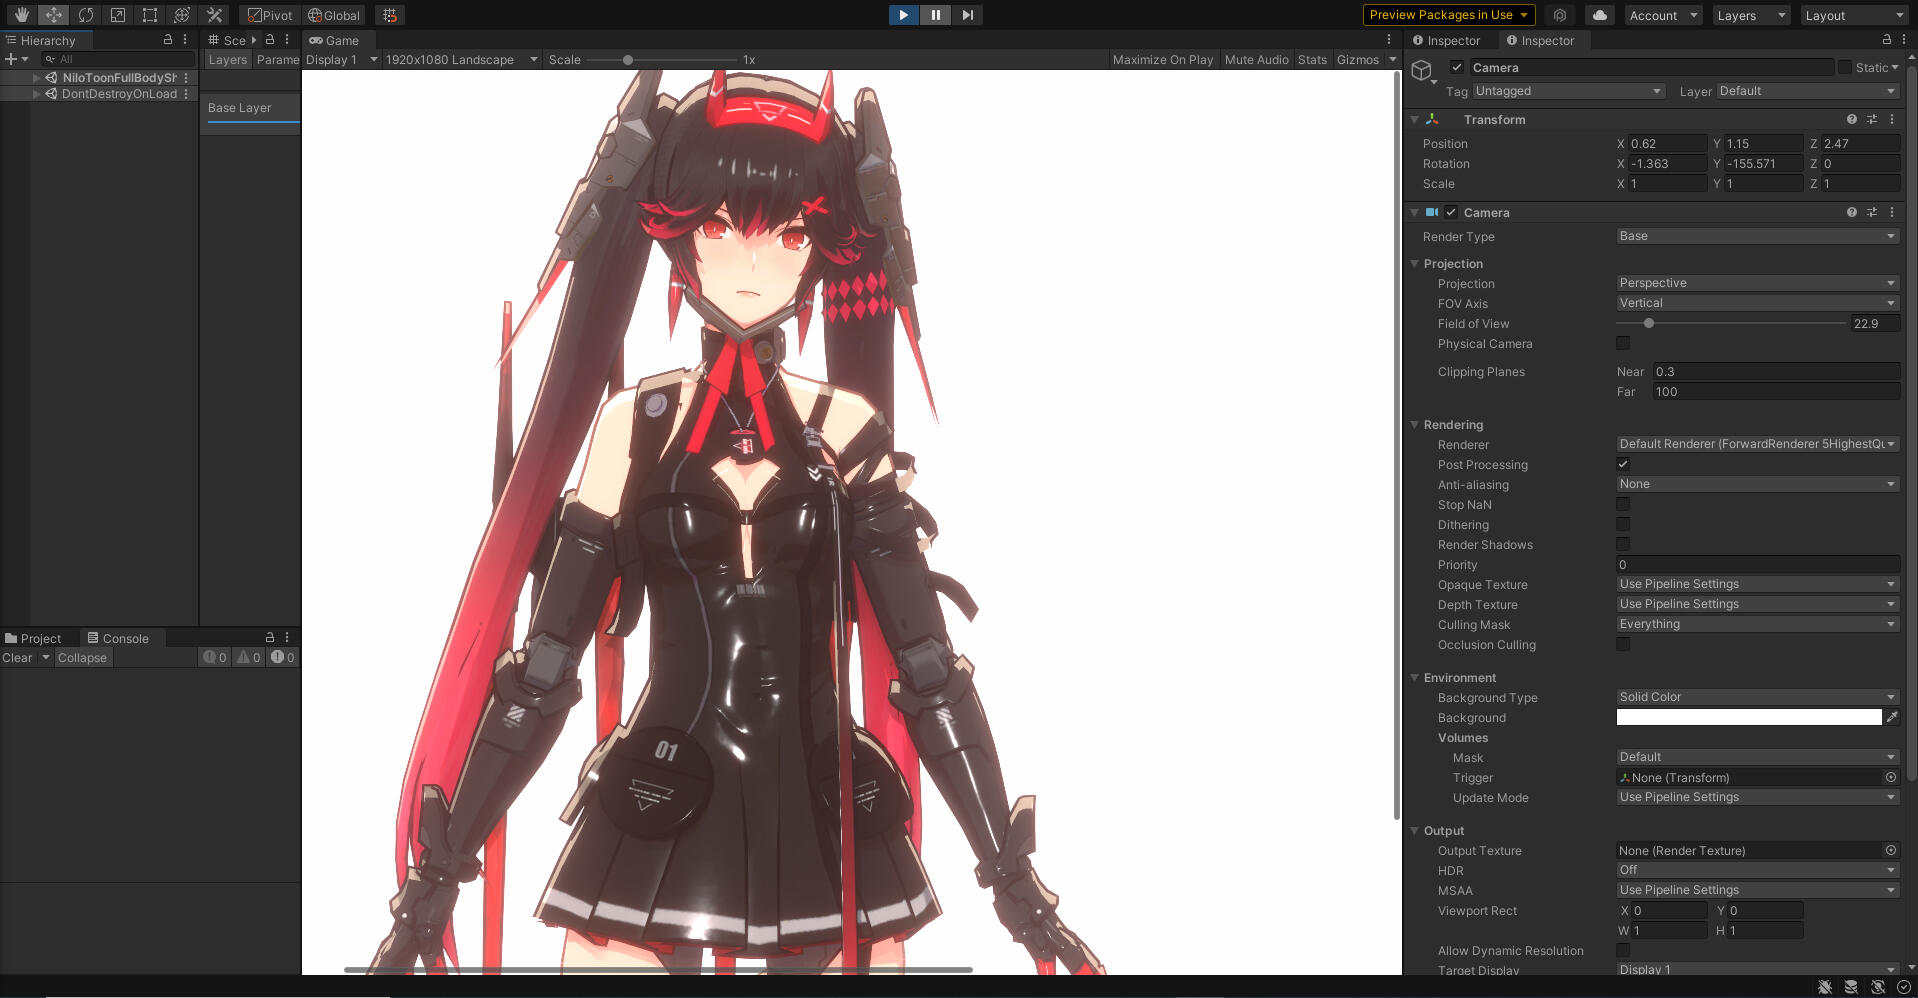Expand the NiloToonFullBodySh scene in Hierarchy
Viewport: 1918px width, 998px height.
37,77
